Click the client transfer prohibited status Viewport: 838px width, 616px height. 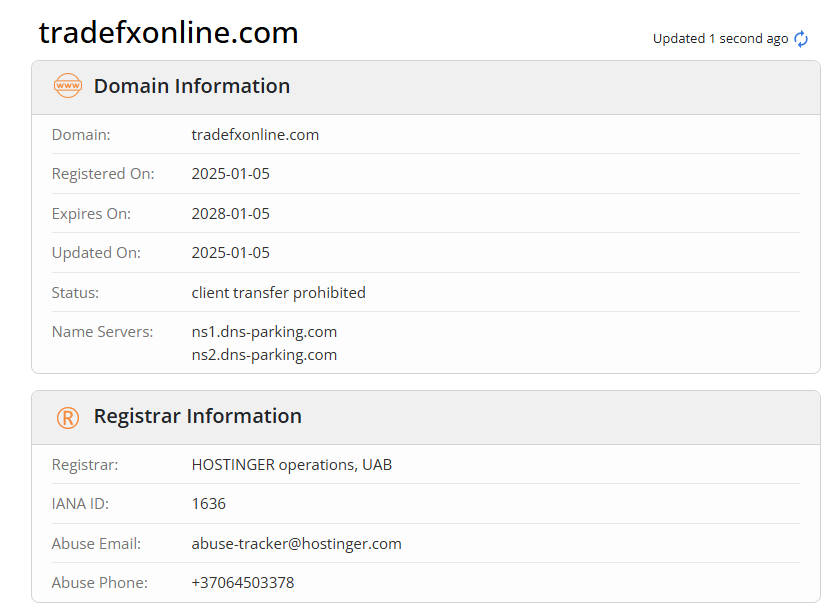[279, 293]
